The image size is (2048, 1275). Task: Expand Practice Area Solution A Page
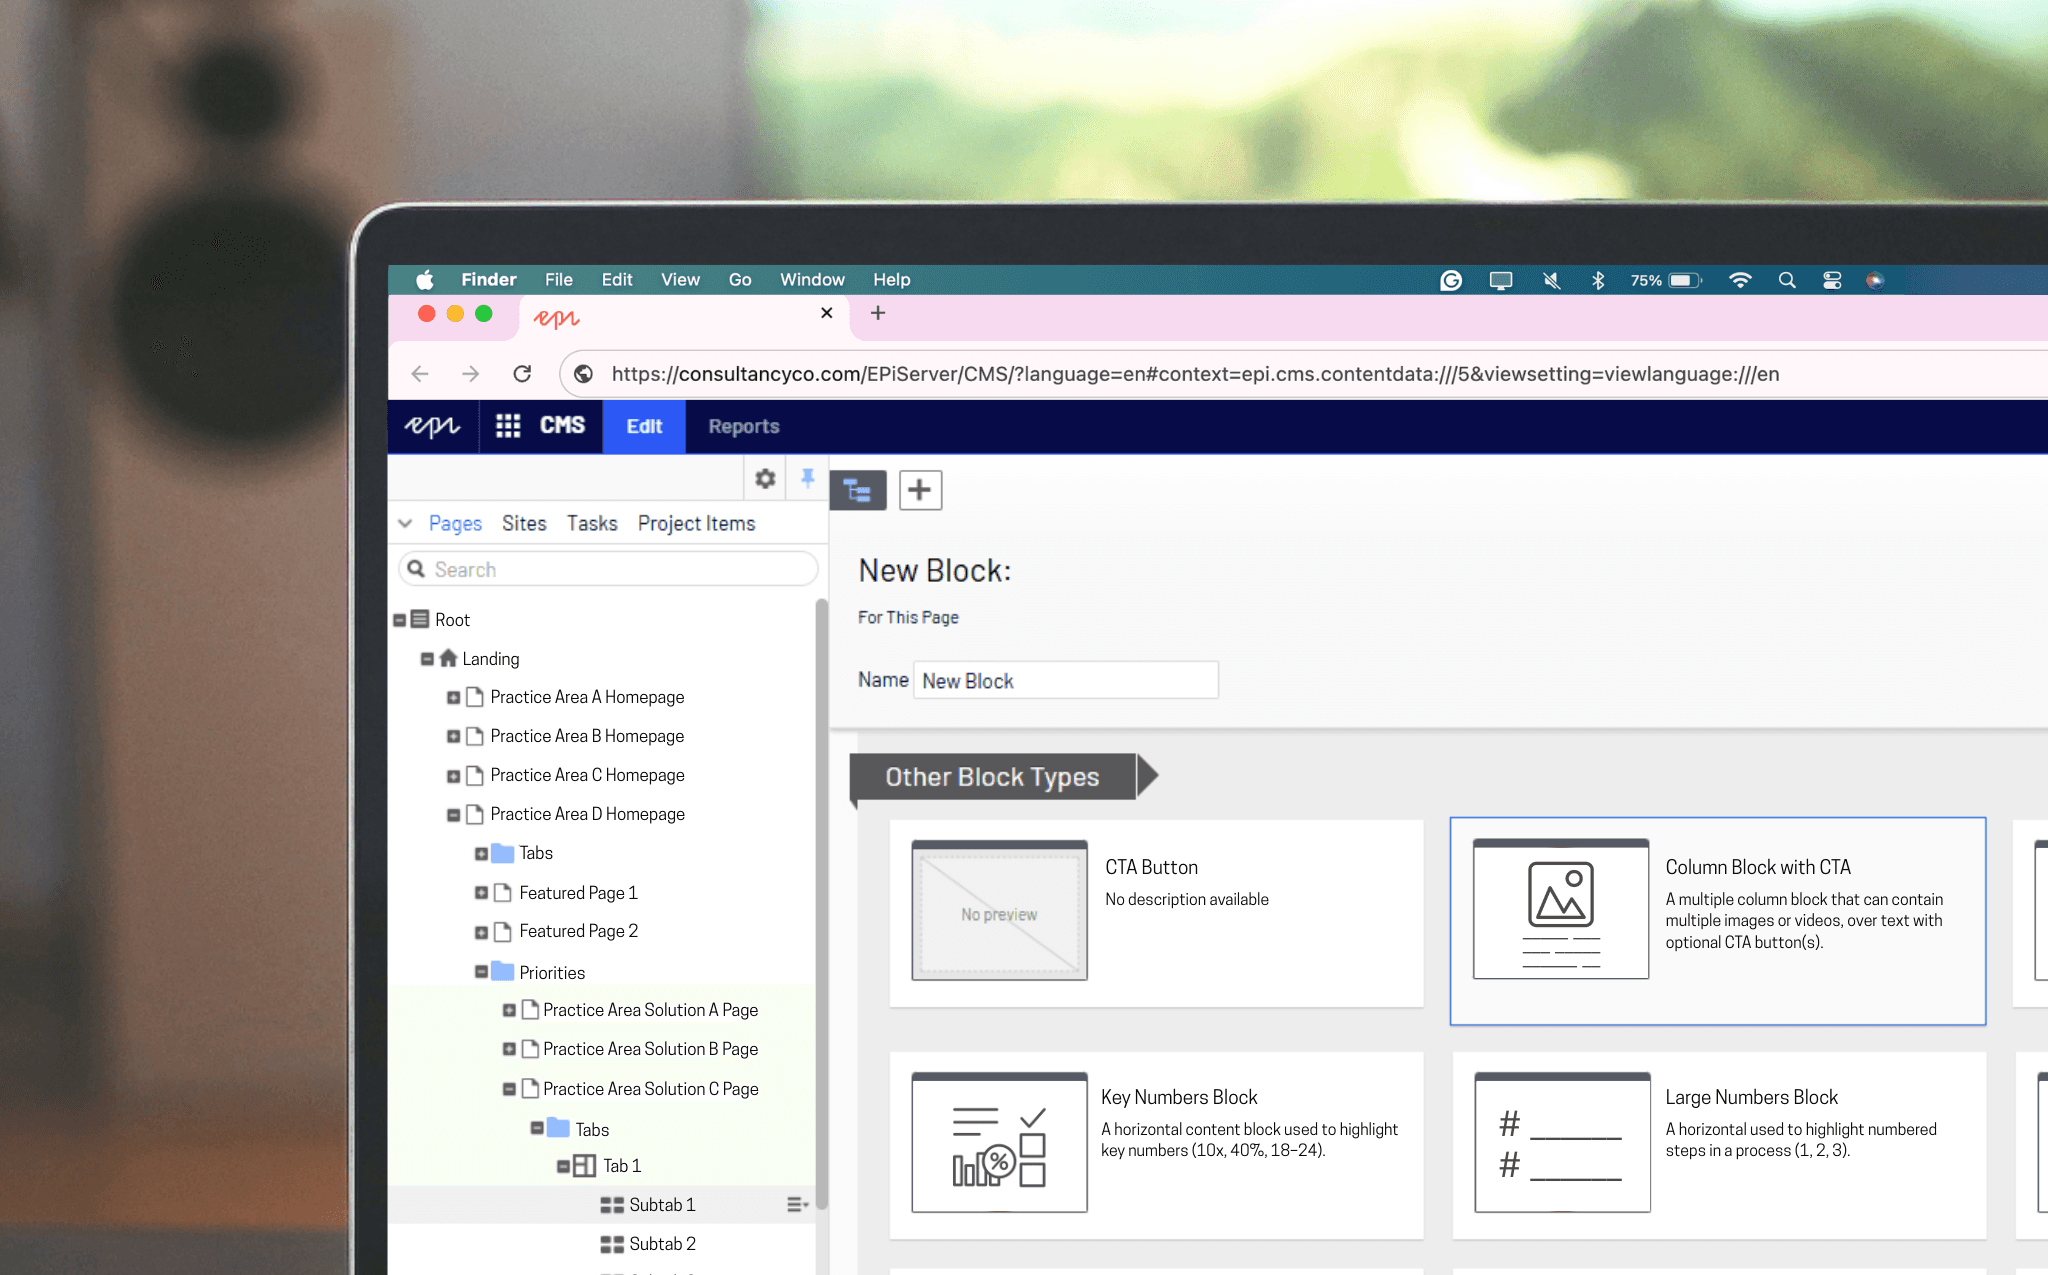tap(510, 1011)
